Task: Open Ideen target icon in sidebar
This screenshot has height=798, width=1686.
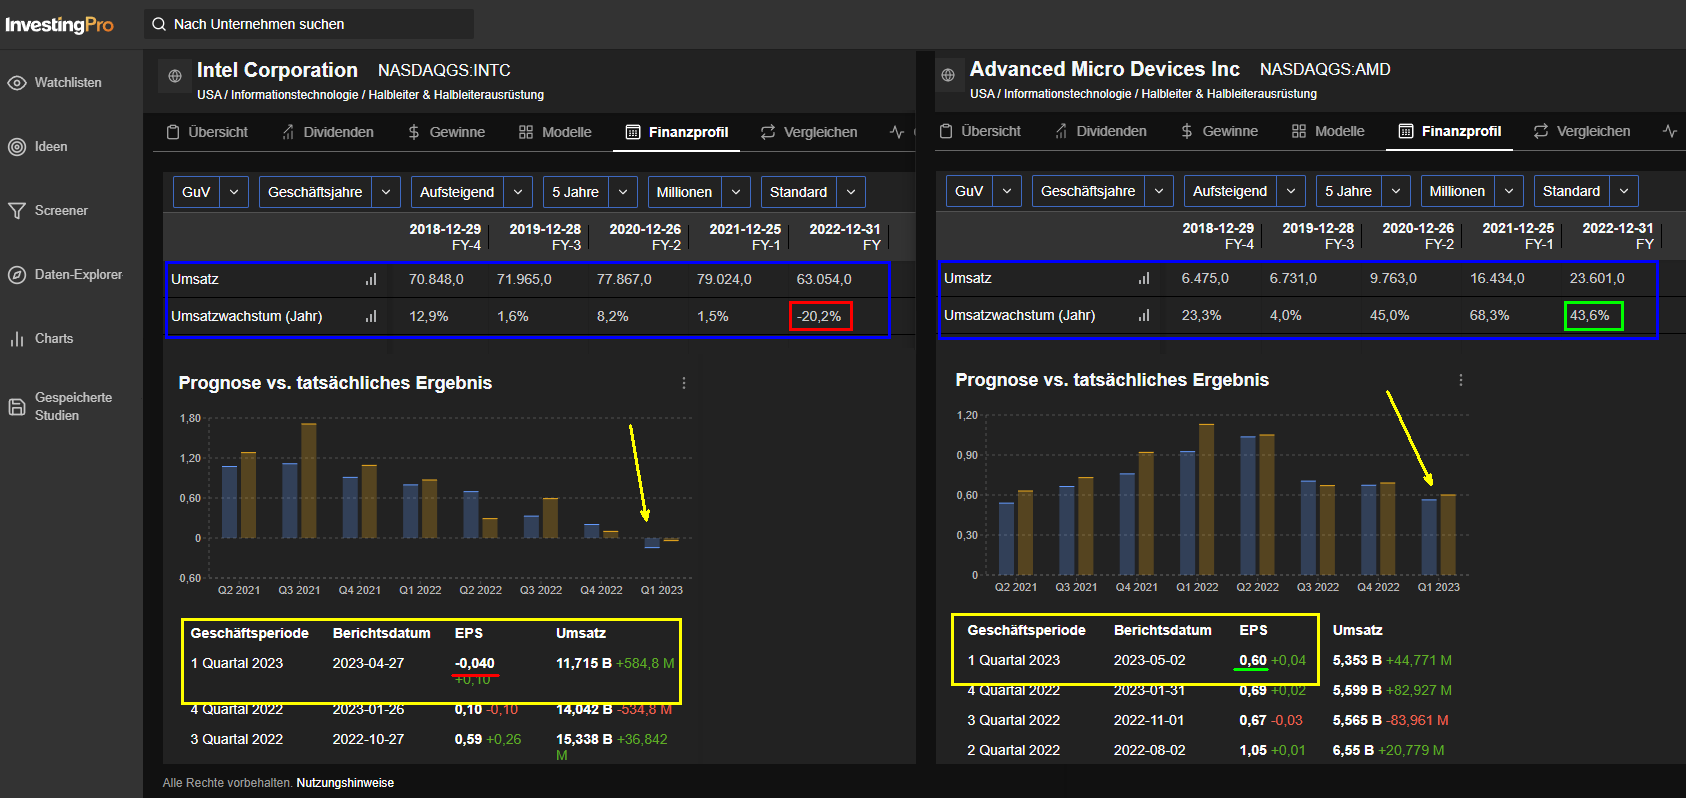Action: pyautogui.click(x=17, y=147)
